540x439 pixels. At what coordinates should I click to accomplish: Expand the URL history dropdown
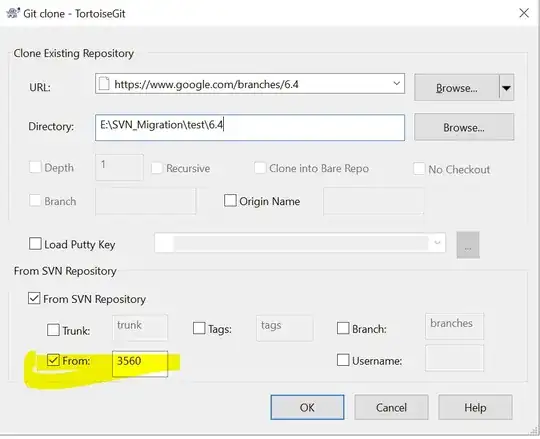[x=397, y=83]
